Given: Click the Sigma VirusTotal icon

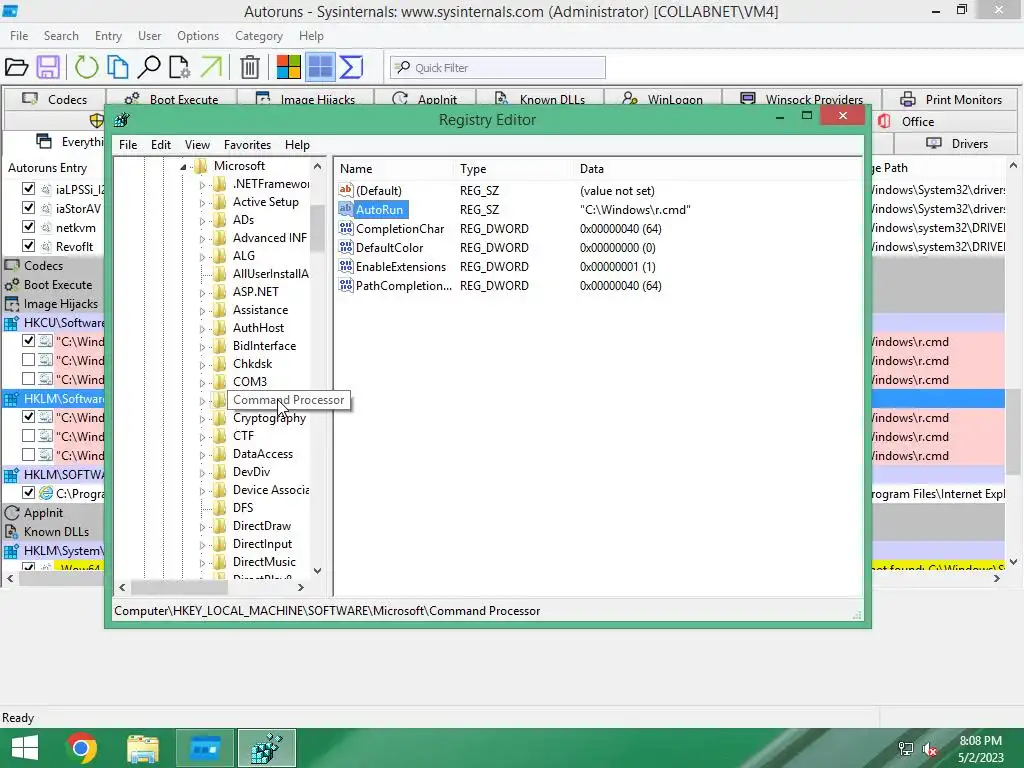Looking at the screenshot, I should [351, 67].
